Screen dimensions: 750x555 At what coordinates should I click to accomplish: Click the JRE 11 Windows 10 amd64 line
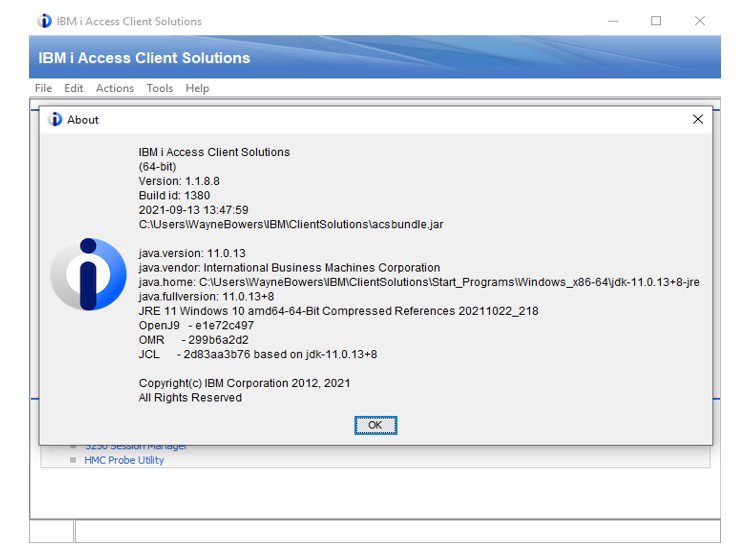339,311
